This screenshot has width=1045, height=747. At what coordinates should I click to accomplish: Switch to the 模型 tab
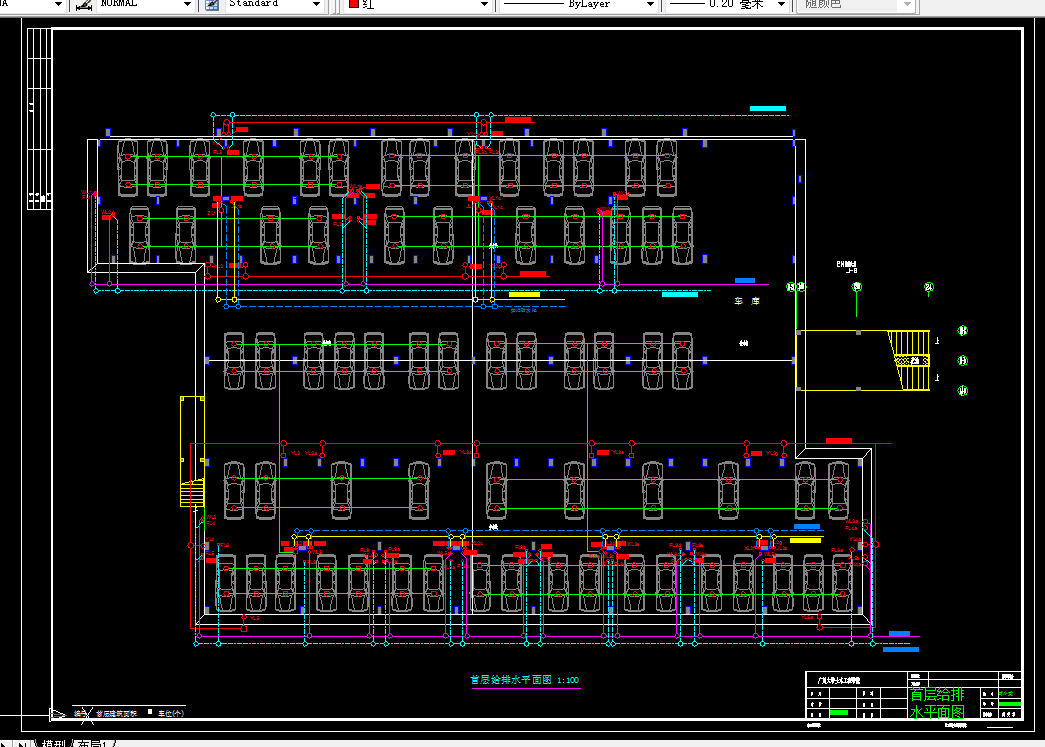pyautogui.click(x=55, y=743)
